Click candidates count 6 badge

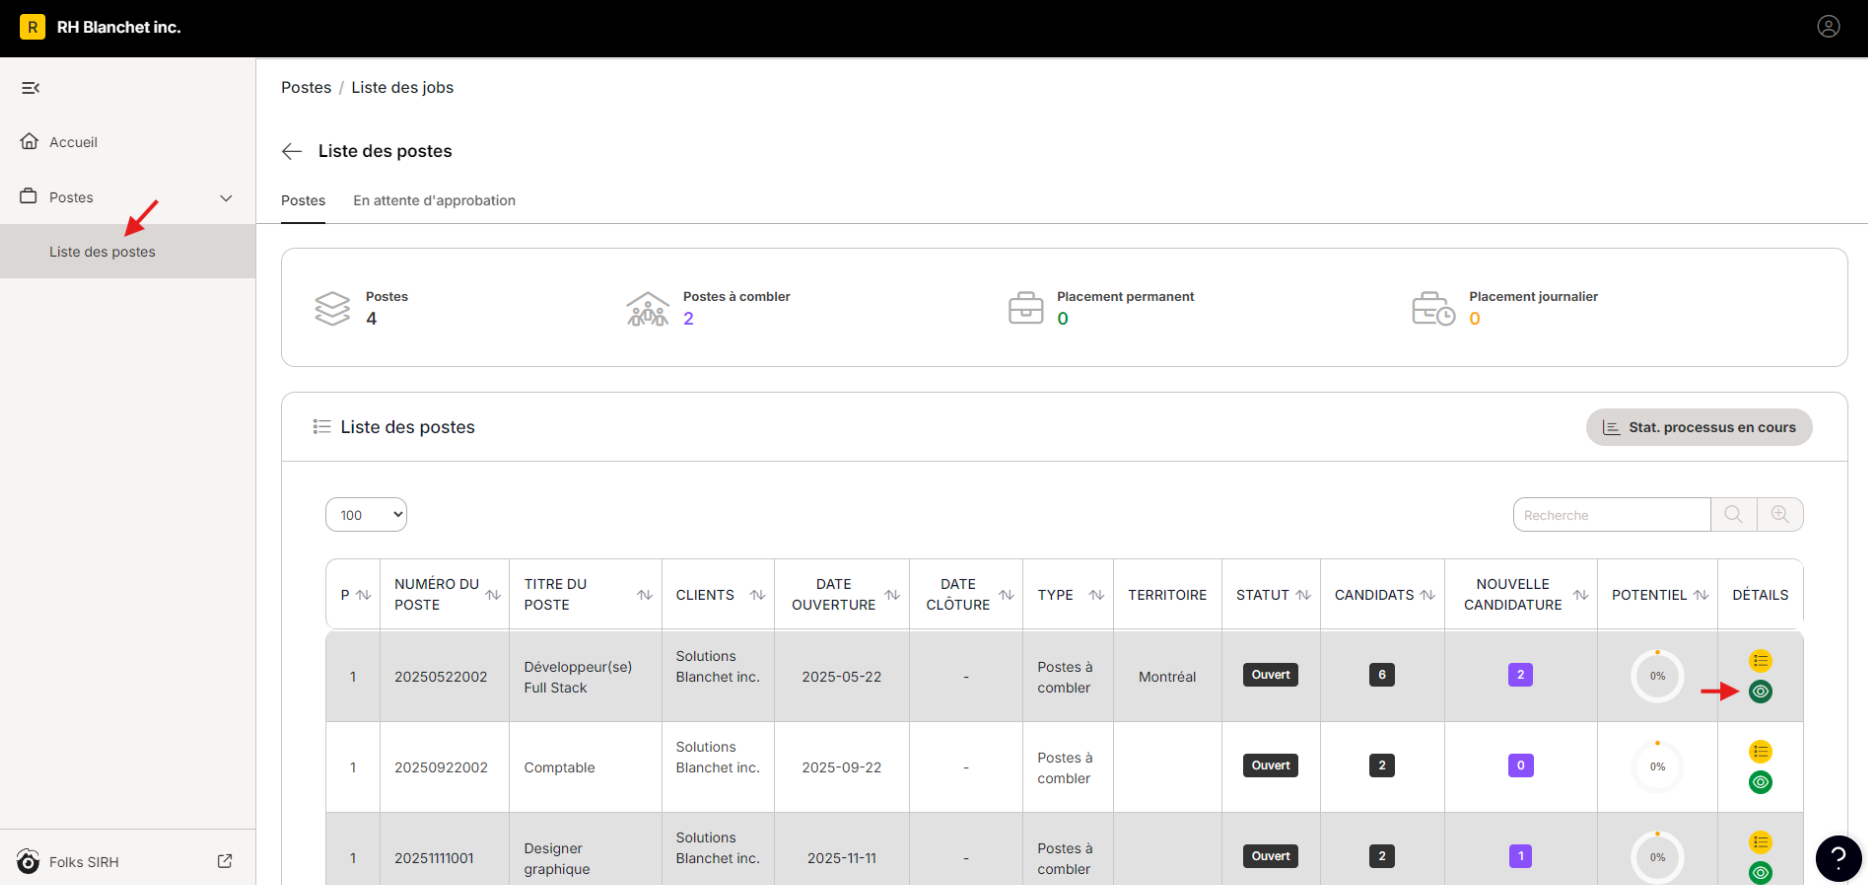(1382, 675)
